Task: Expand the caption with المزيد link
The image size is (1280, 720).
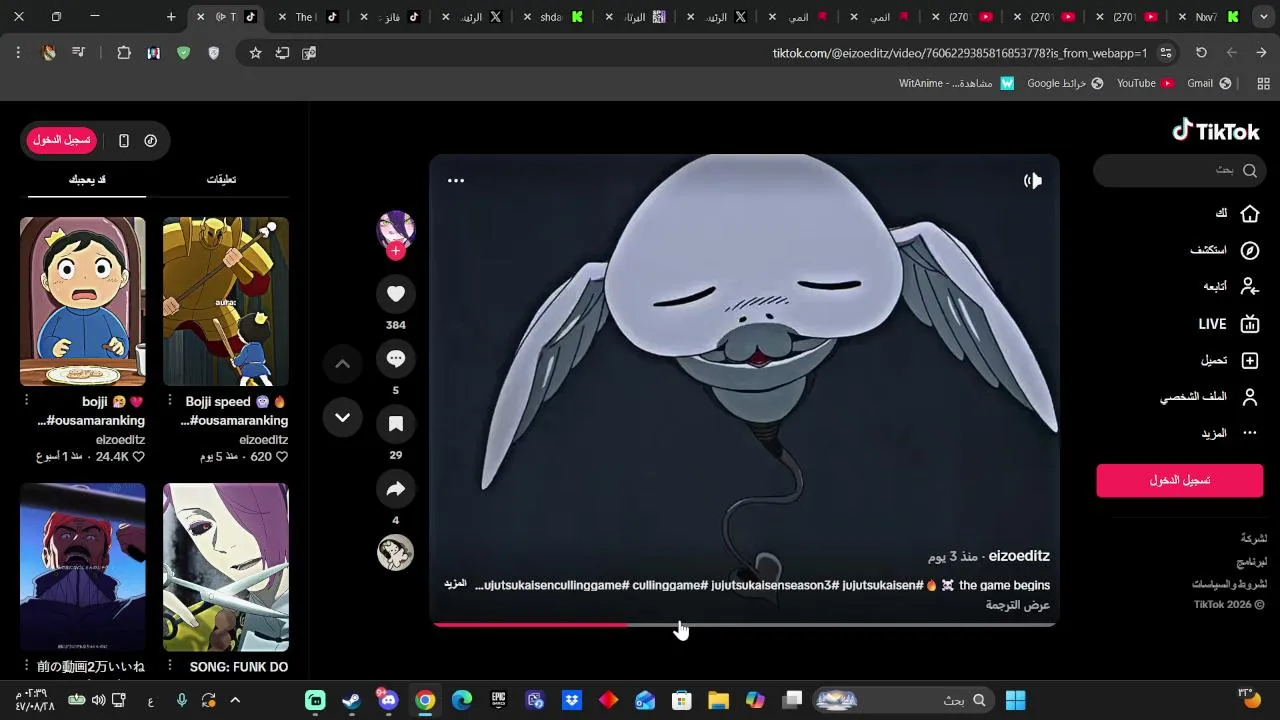Action: [x=455, y=583]
